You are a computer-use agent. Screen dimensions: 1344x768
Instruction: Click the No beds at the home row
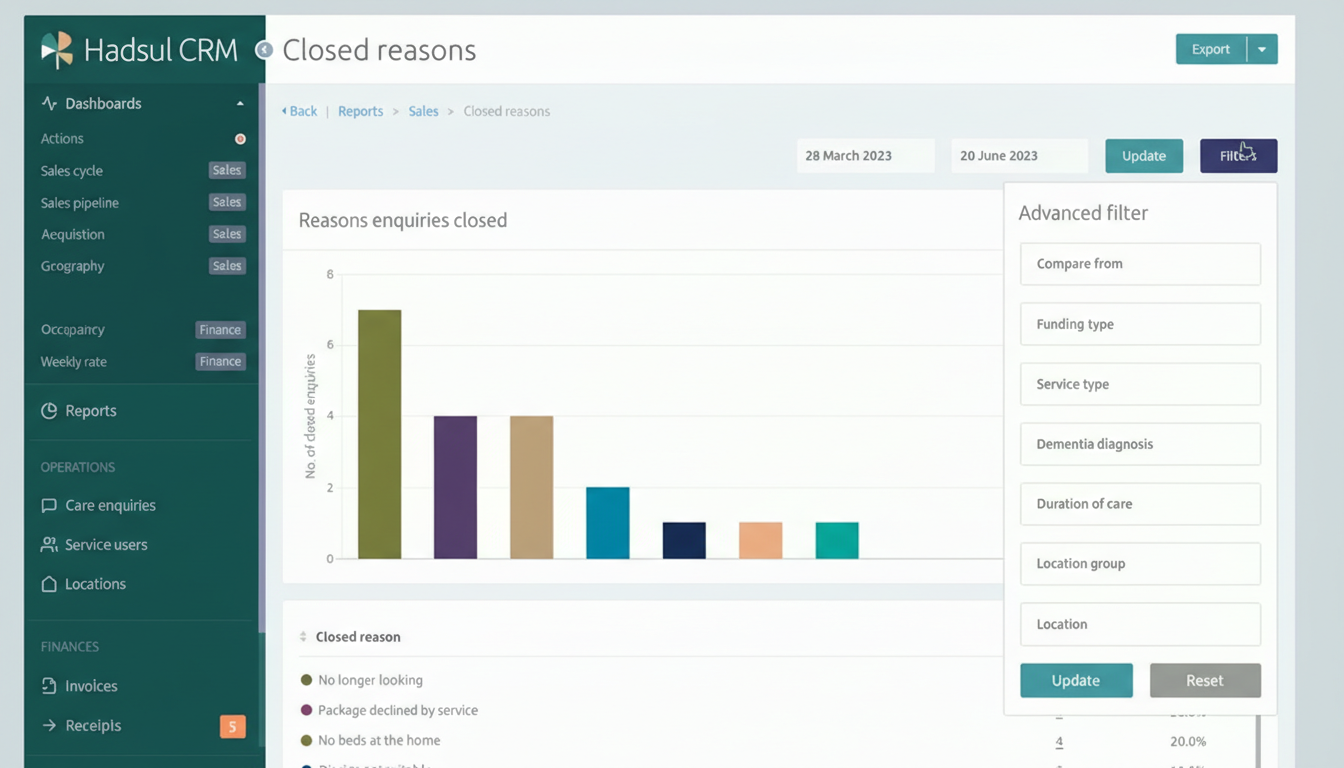tap(379, 741)
